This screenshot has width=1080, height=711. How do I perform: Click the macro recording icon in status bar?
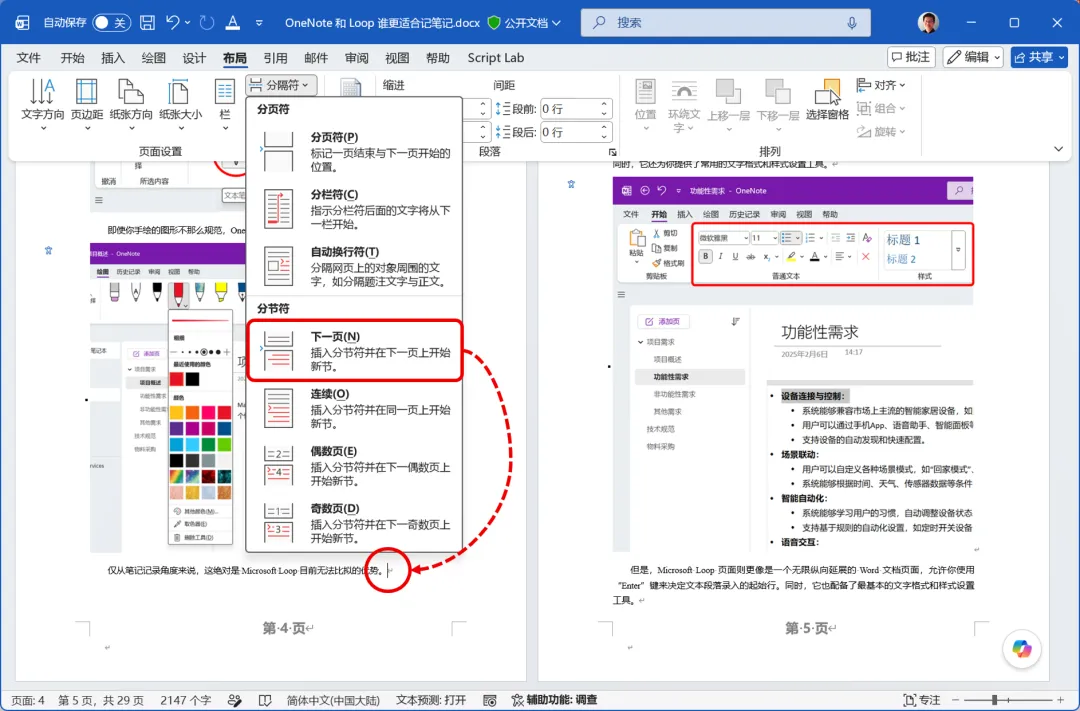[490, 700]
